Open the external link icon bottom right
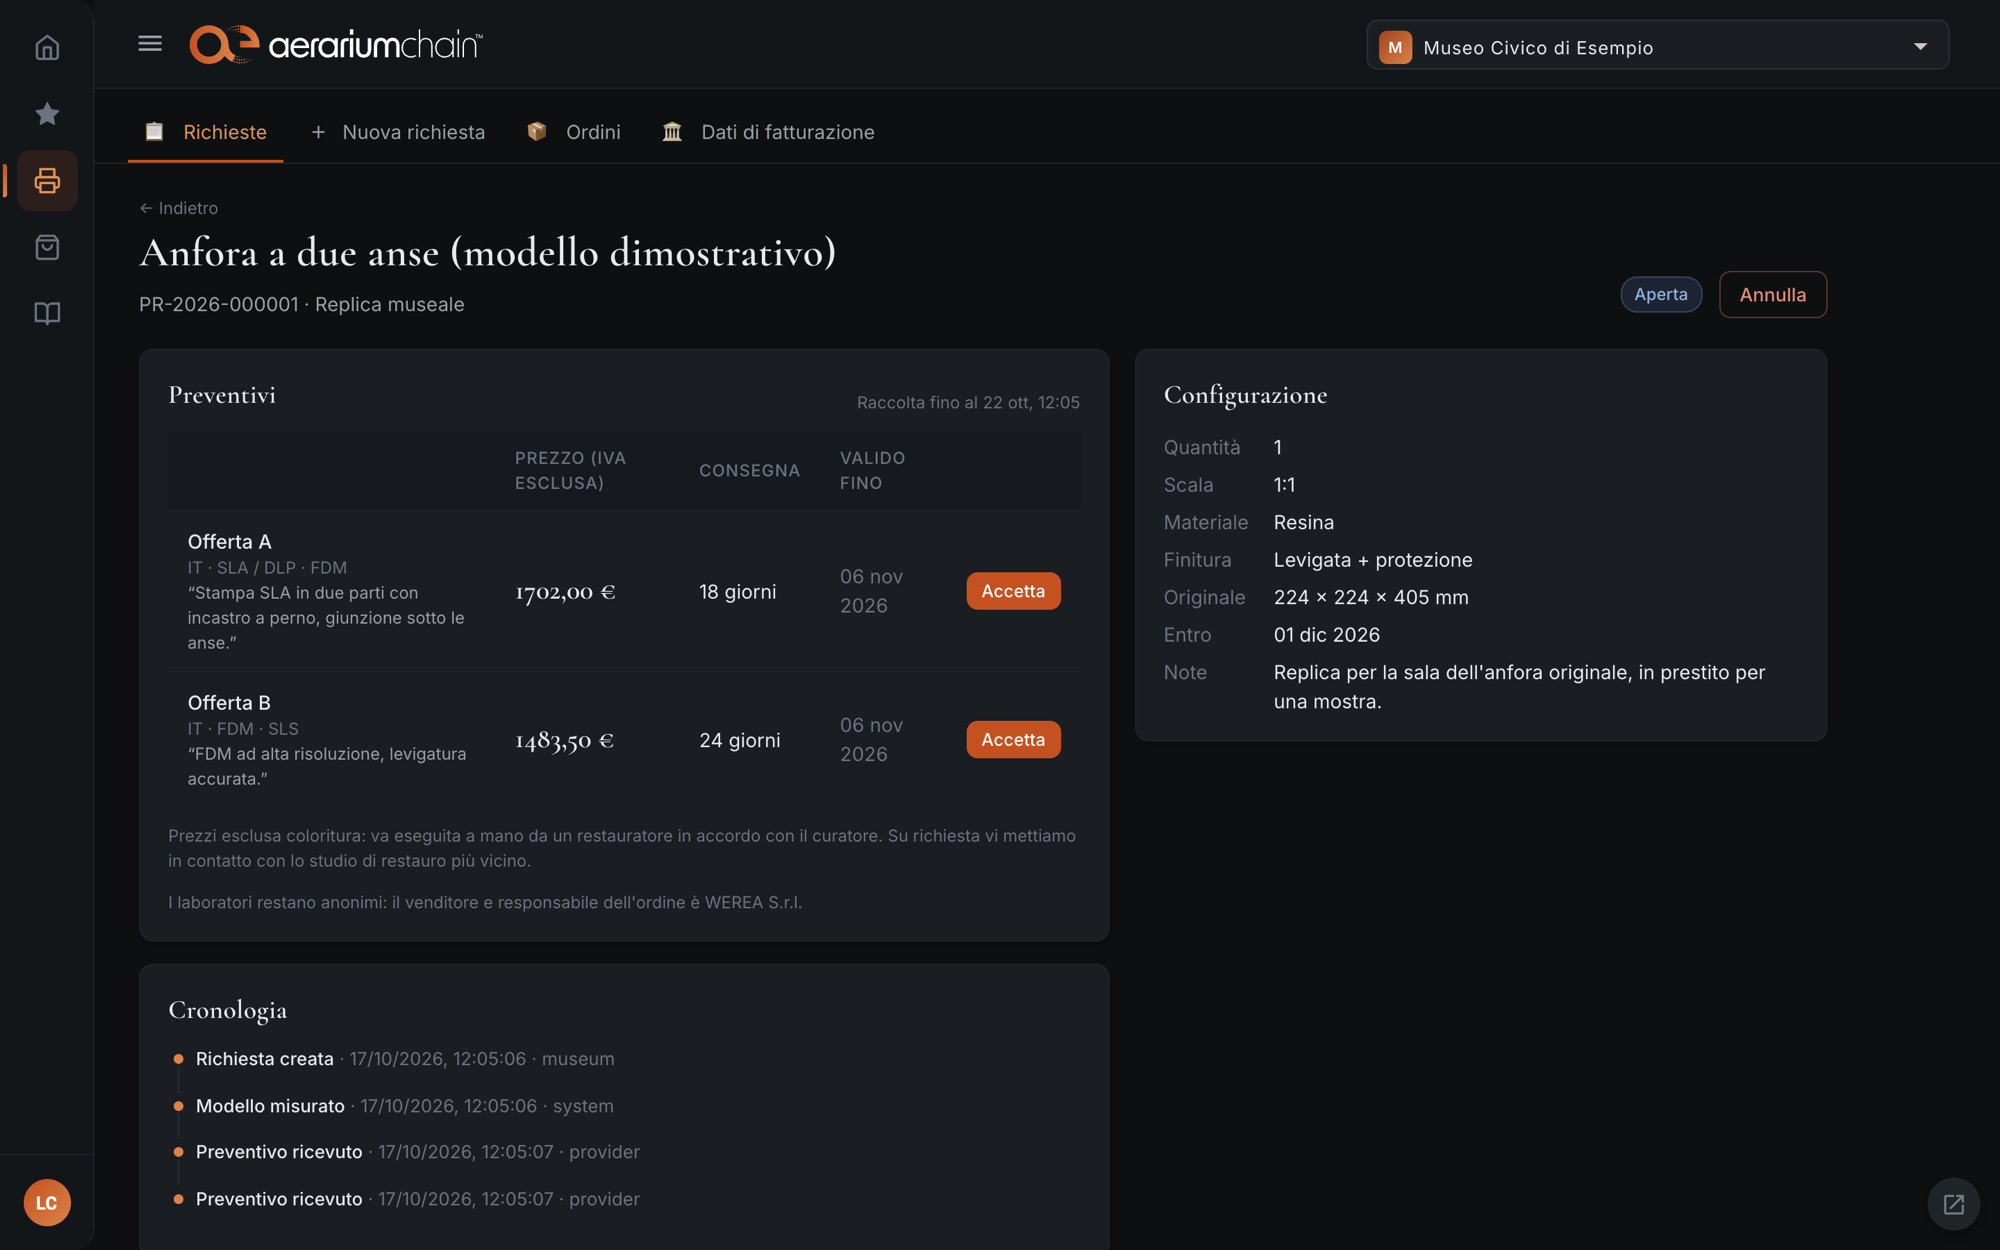Viewport: 2000px width, 1250px height. point(1953,1204)
